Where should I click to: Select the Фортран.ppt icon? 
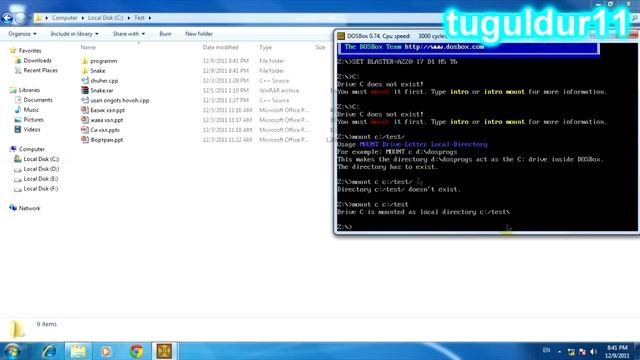coord(84,140)
